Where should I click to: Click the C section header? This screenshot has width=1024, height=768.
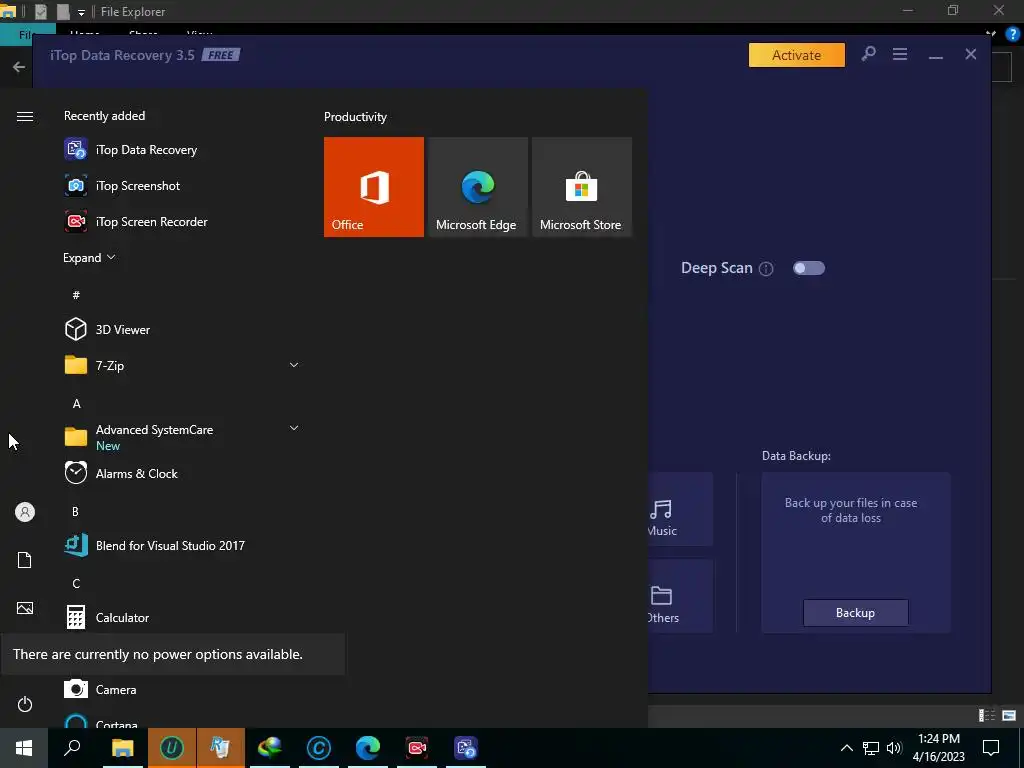tap(76, 583)
